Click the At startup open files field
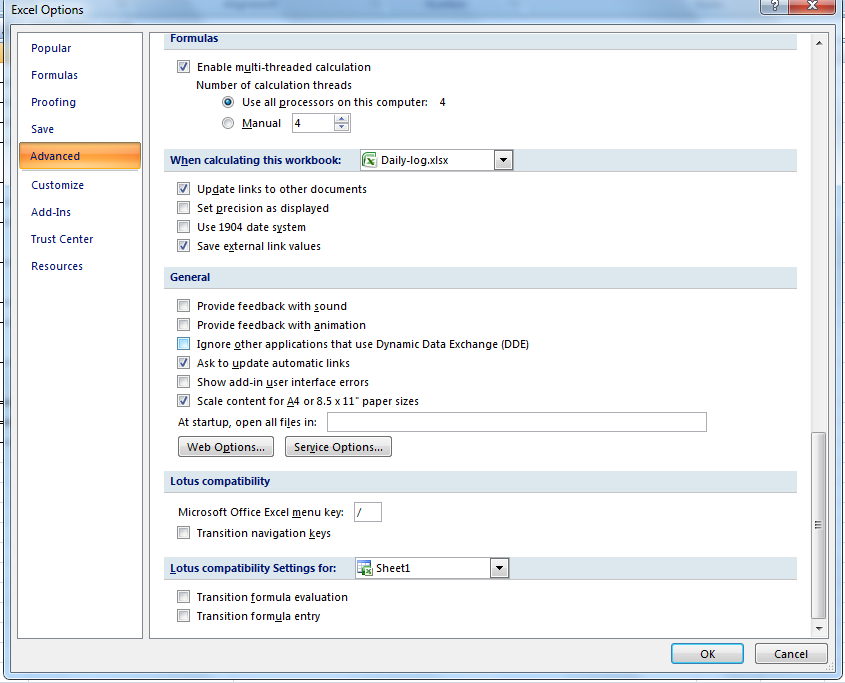Screen dimensions: 845x683 (517, 422)
